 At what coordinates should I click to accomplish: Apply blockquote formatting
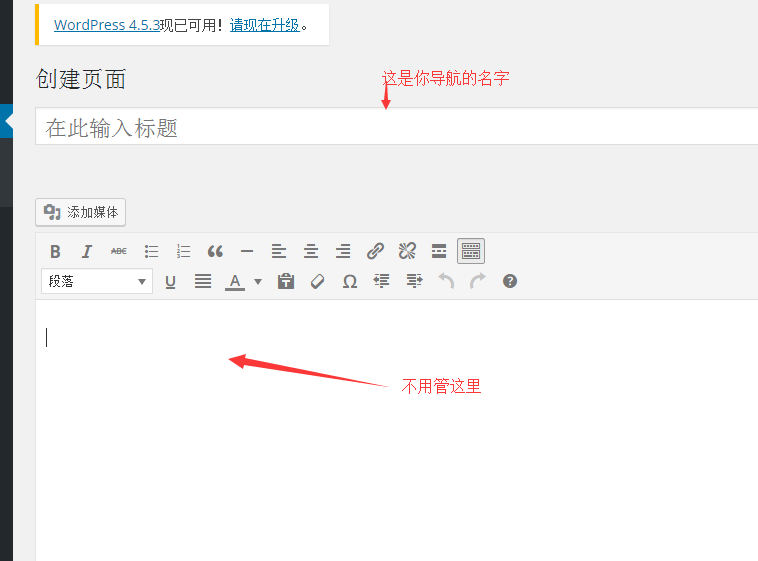click(x=215, y=251)
